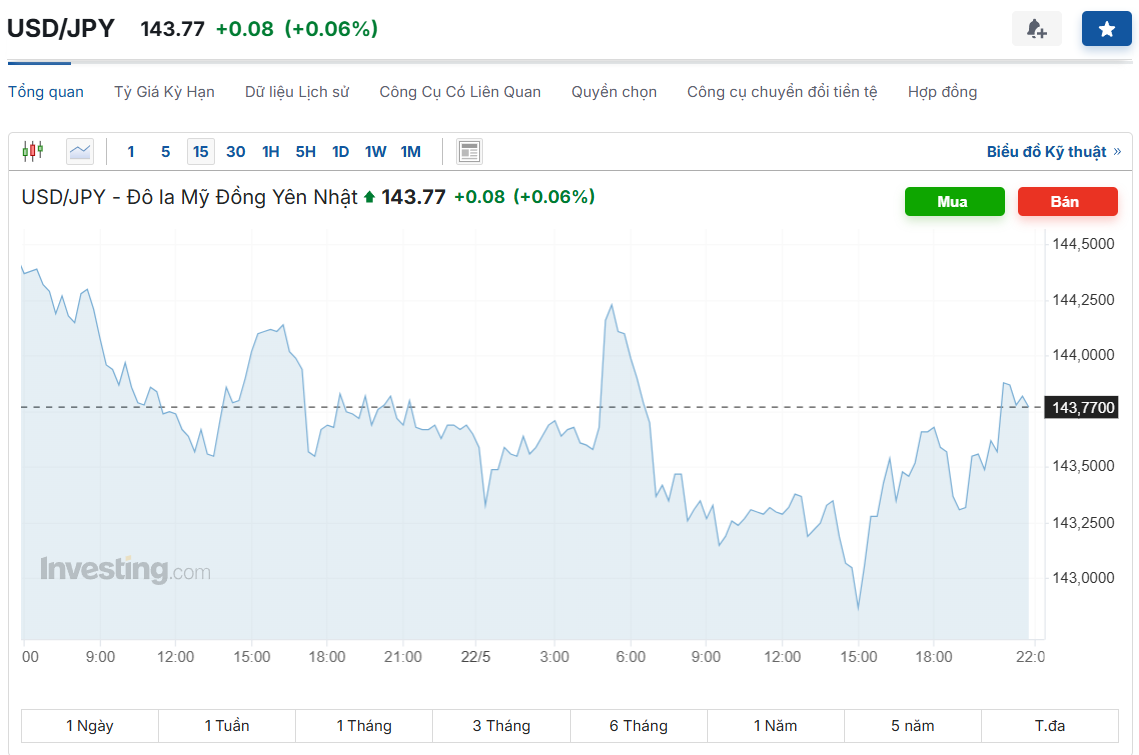Screen dimensions: 1139x755
Task: Set chart interval to 1D
Action: tap(340, 152)
